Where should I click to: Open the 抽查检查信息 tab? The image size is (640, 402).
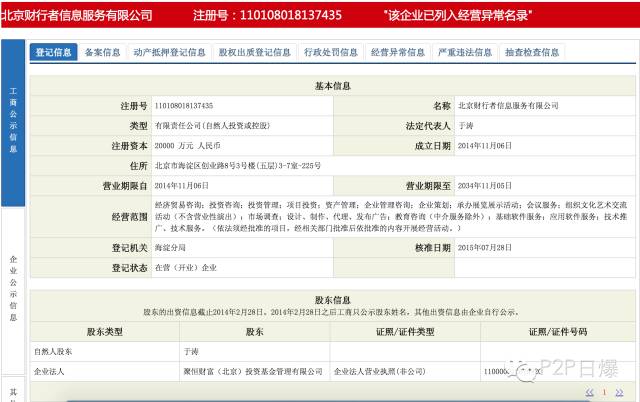532,52
